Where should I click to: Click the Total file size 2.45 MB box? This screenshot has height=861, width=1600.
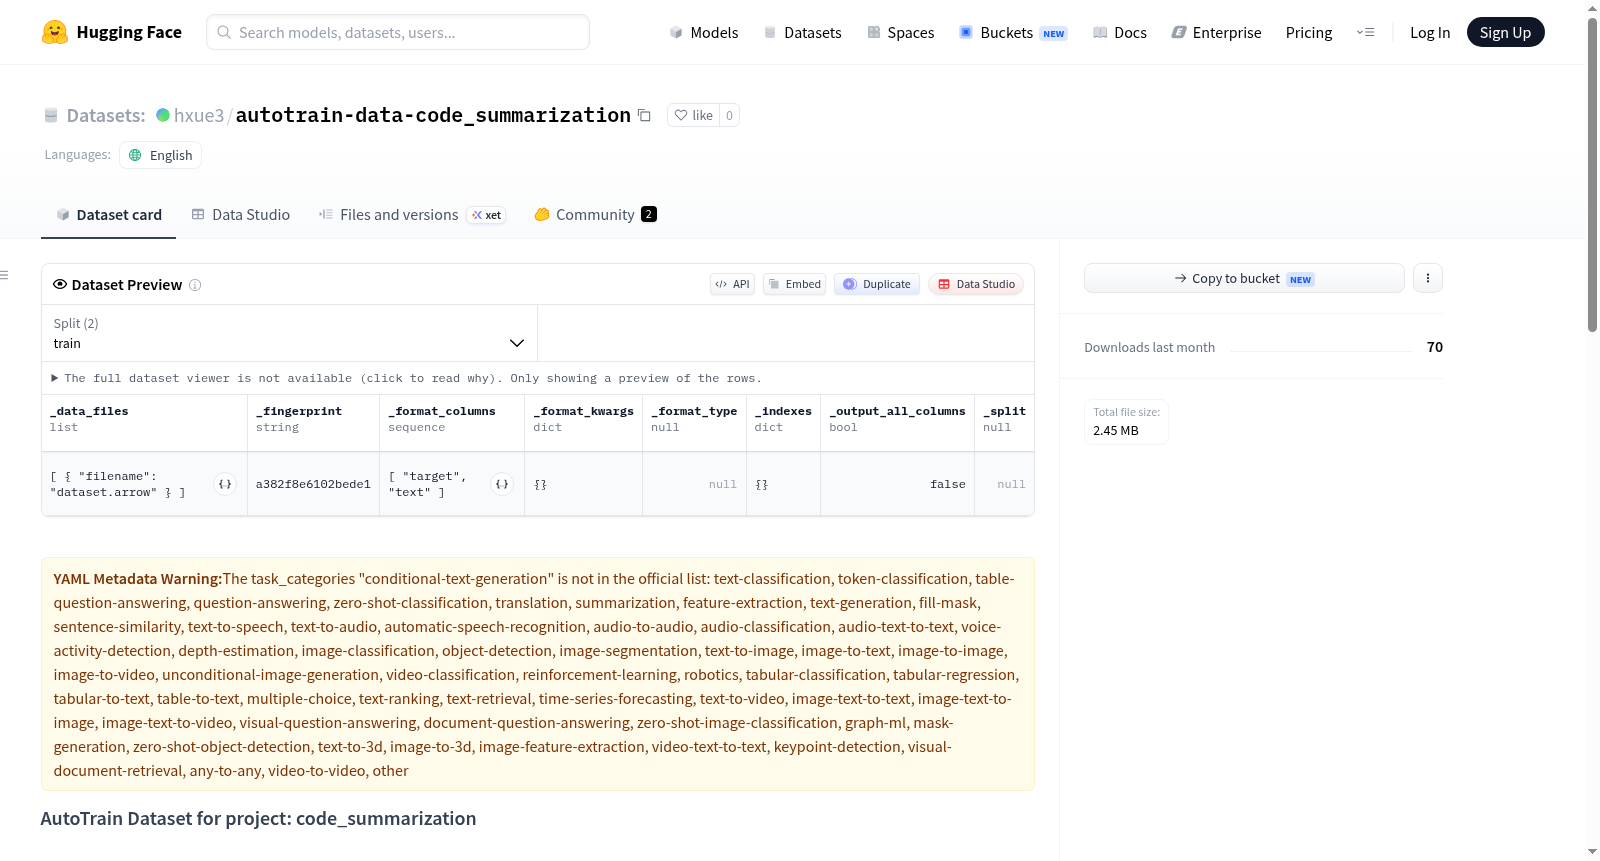click(x=1126, y=421)
